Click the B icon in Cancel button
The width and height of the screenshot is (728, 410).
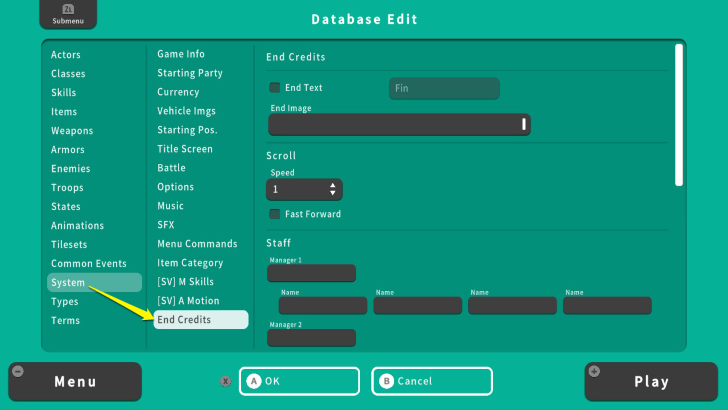pyautogui.click(x=386, y=381)
